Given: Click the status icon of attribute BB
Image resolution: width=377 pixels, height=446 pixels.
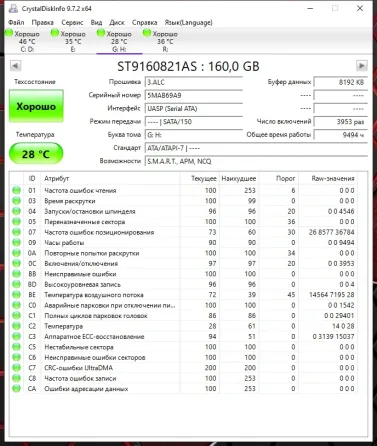Looking at the screenshot, I should click(x=16, y=274).
